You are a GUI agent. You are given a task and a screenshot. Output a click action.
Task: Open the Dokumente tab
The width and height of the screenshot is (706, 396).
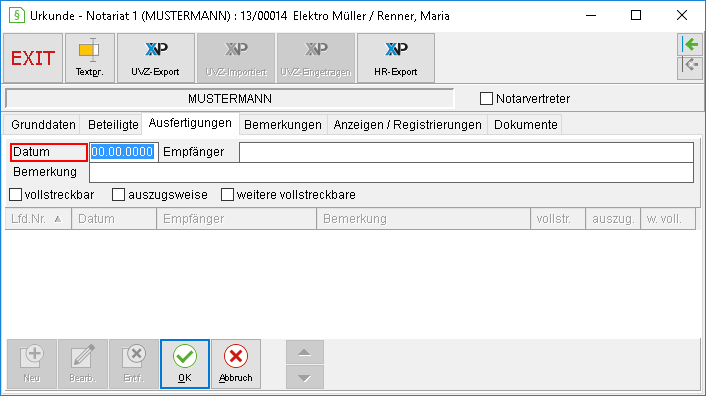525,125
